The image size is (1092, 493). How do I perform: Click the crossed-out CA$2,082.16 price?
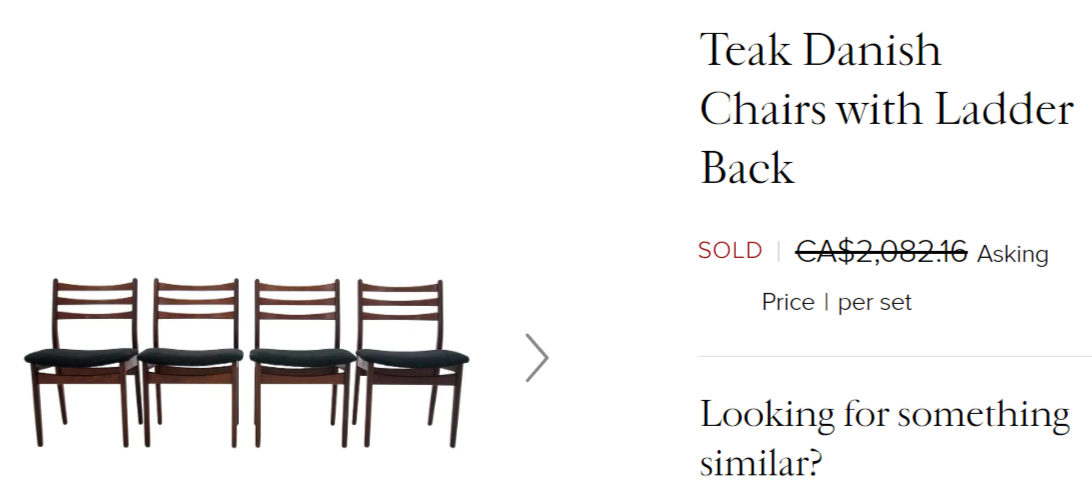tap(881, 252)
